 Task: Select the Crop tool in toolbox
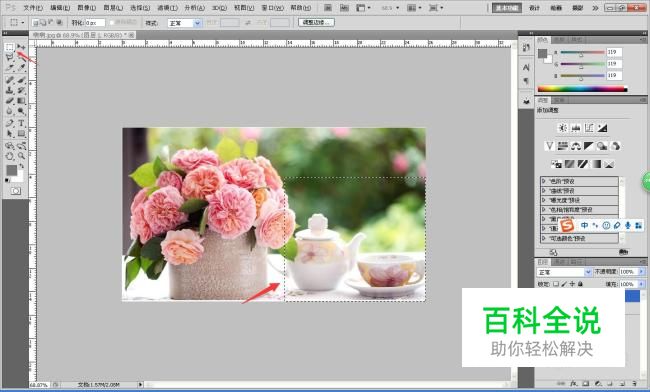[x=9, y=68]
